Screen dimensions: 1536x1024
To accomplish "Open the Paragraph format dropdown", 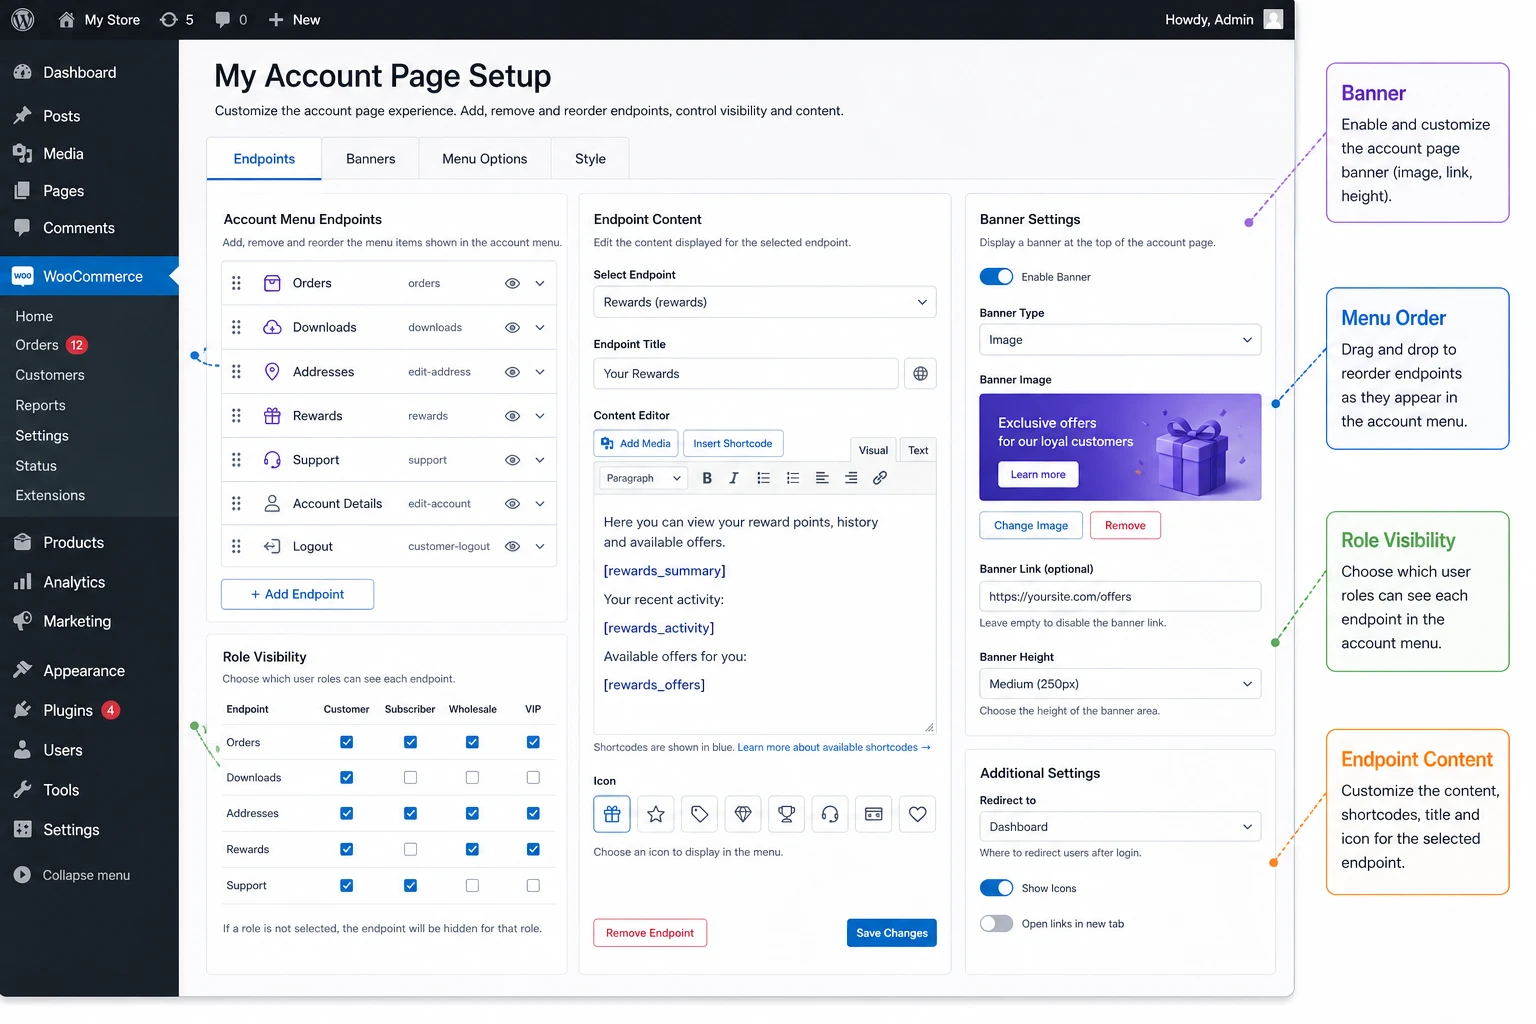I will 643,478.
